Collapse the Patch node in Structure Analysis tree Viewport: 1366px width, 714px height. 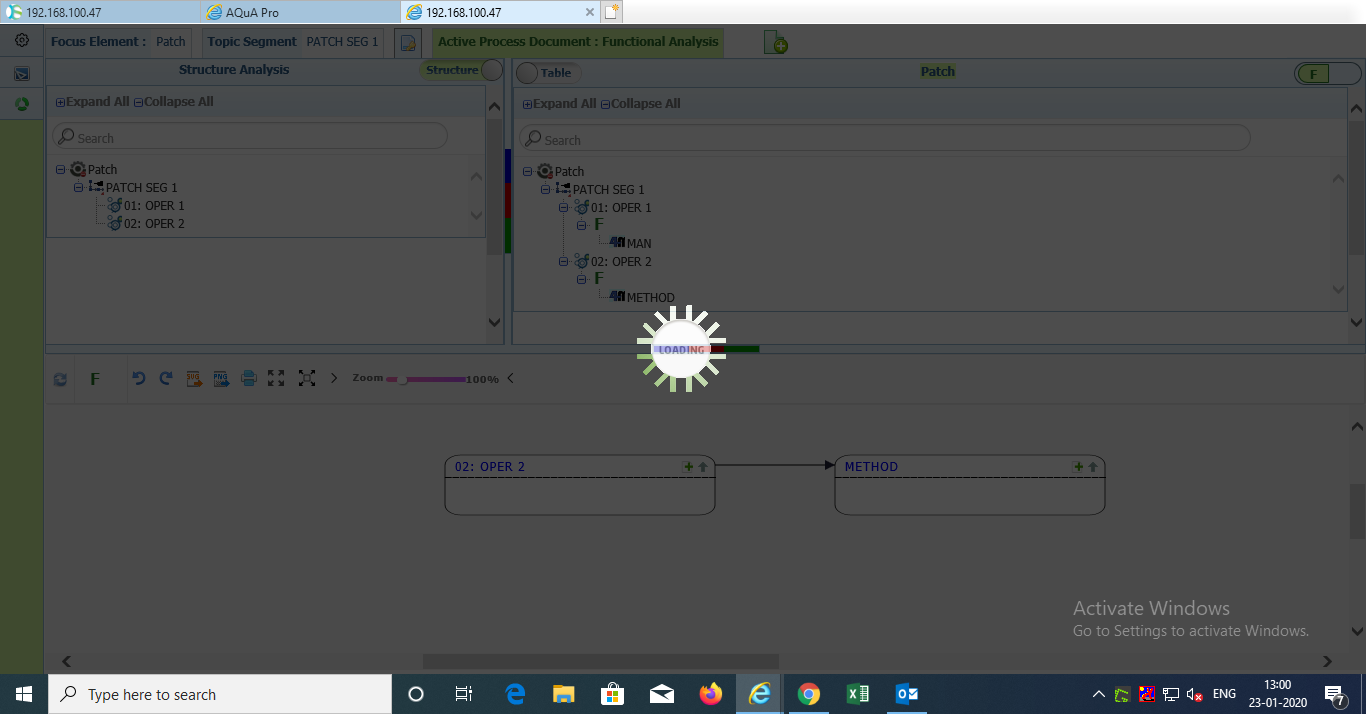[60, 170]
